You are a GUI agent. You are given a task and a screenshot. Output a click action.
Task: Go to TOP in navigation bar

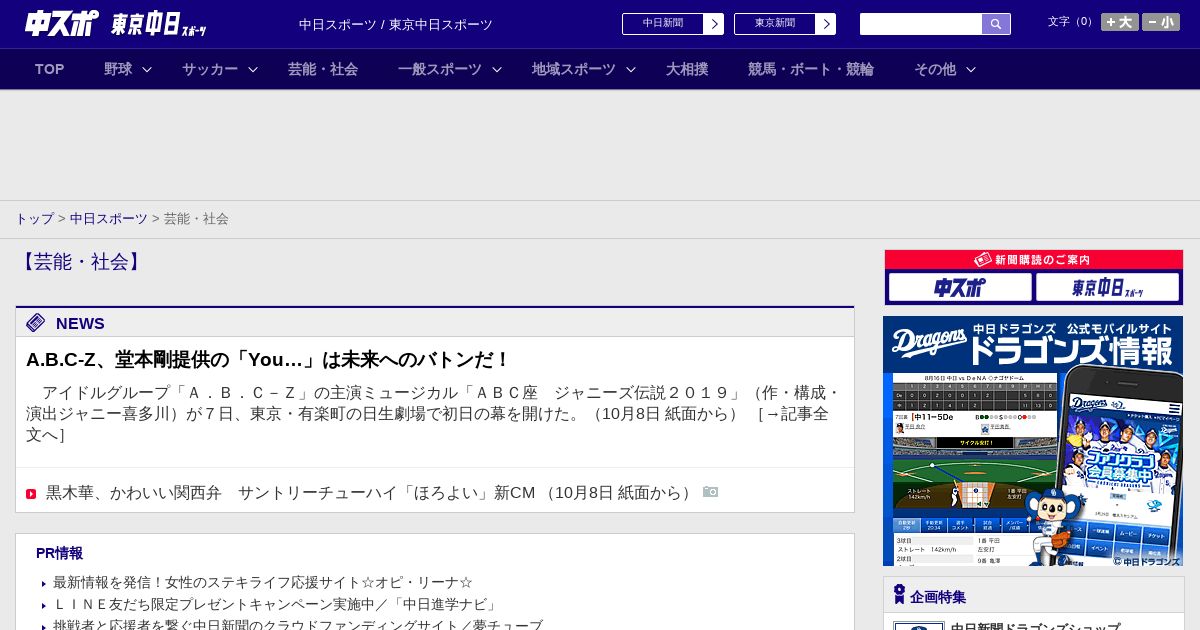pyautogui.click(x=49, y=69)
